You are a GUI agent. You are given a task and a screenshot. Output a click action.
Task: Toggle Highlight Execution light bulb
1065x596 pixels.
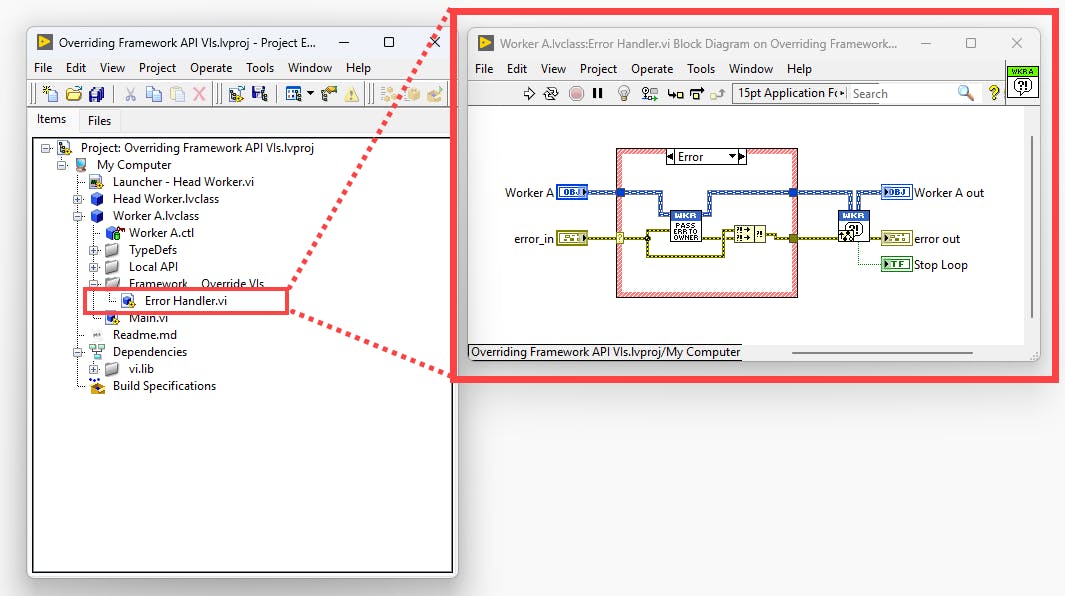tap(624, 93)
